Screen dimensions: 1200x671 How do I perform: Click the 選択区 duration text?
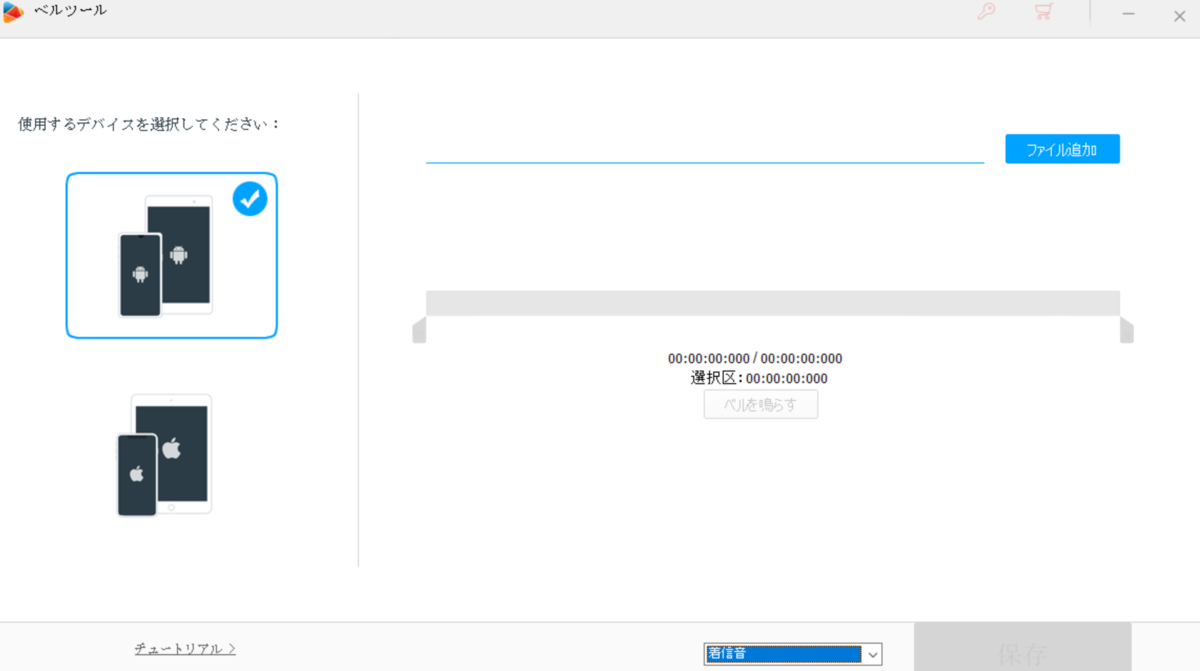[759, 378]
